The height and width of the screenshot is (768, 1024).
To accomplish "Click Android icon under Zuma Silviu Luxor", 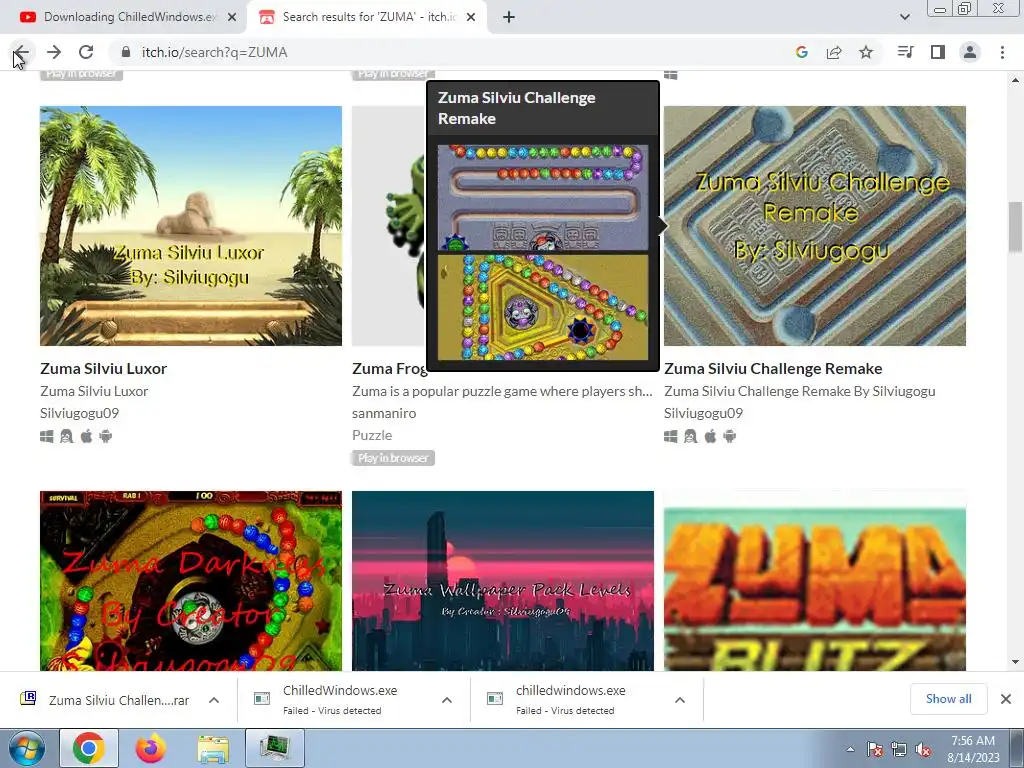I will (x=106, y=436).
